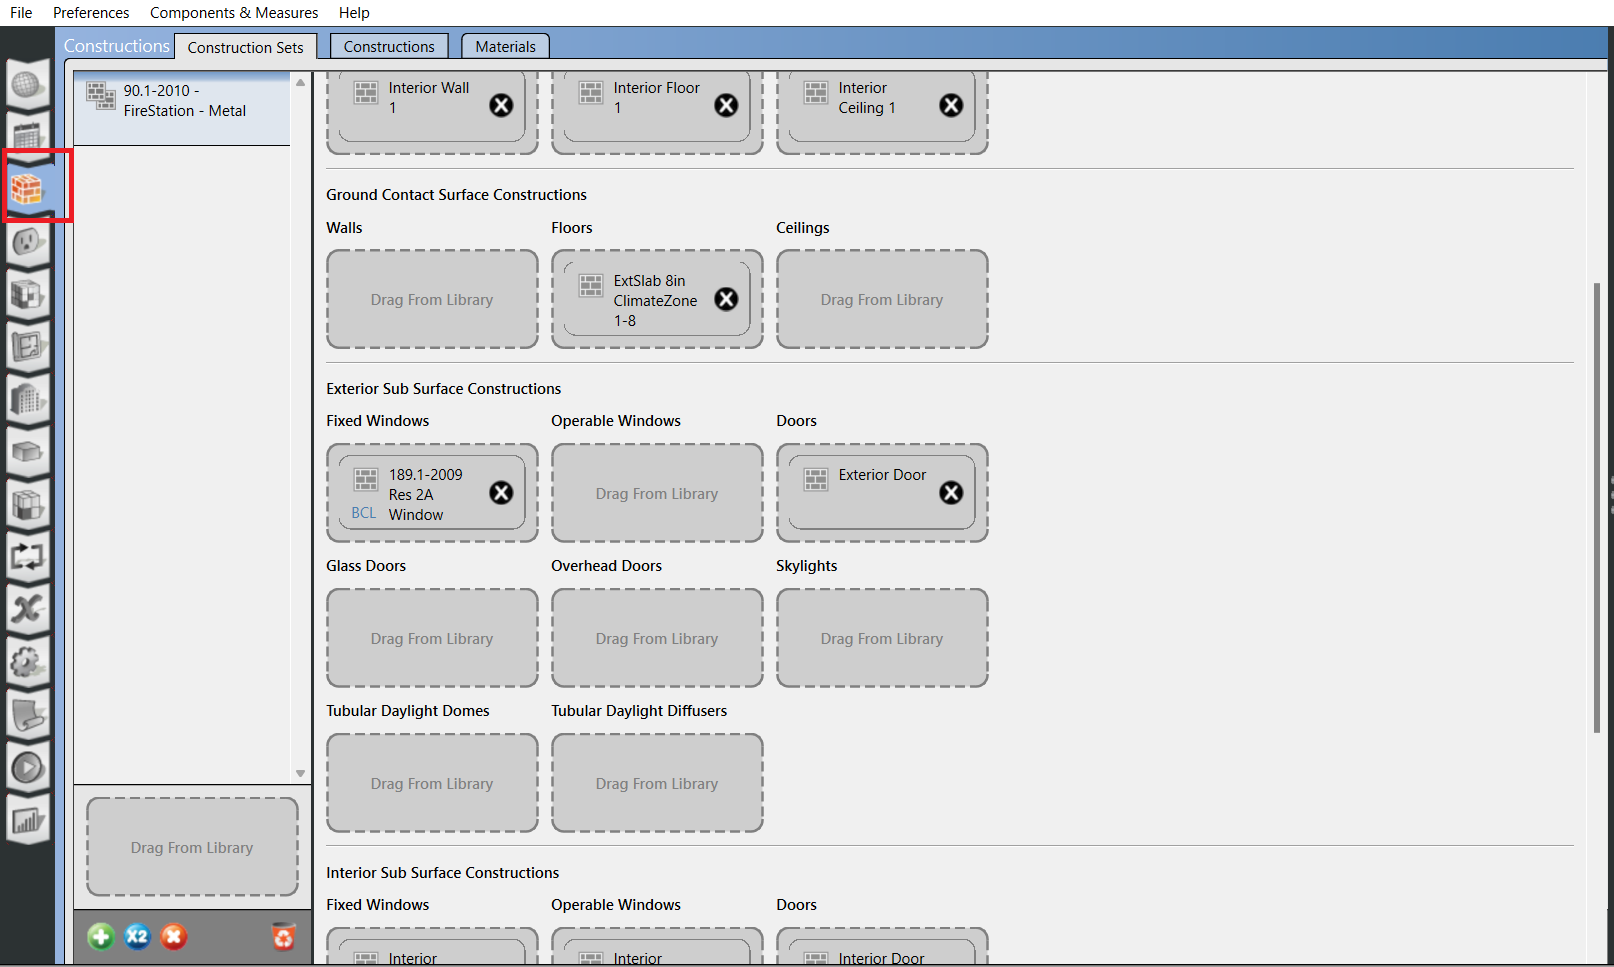Click the Overhead Doors drop zone
Screen dimensions: 1614x967
click(657, 638)
